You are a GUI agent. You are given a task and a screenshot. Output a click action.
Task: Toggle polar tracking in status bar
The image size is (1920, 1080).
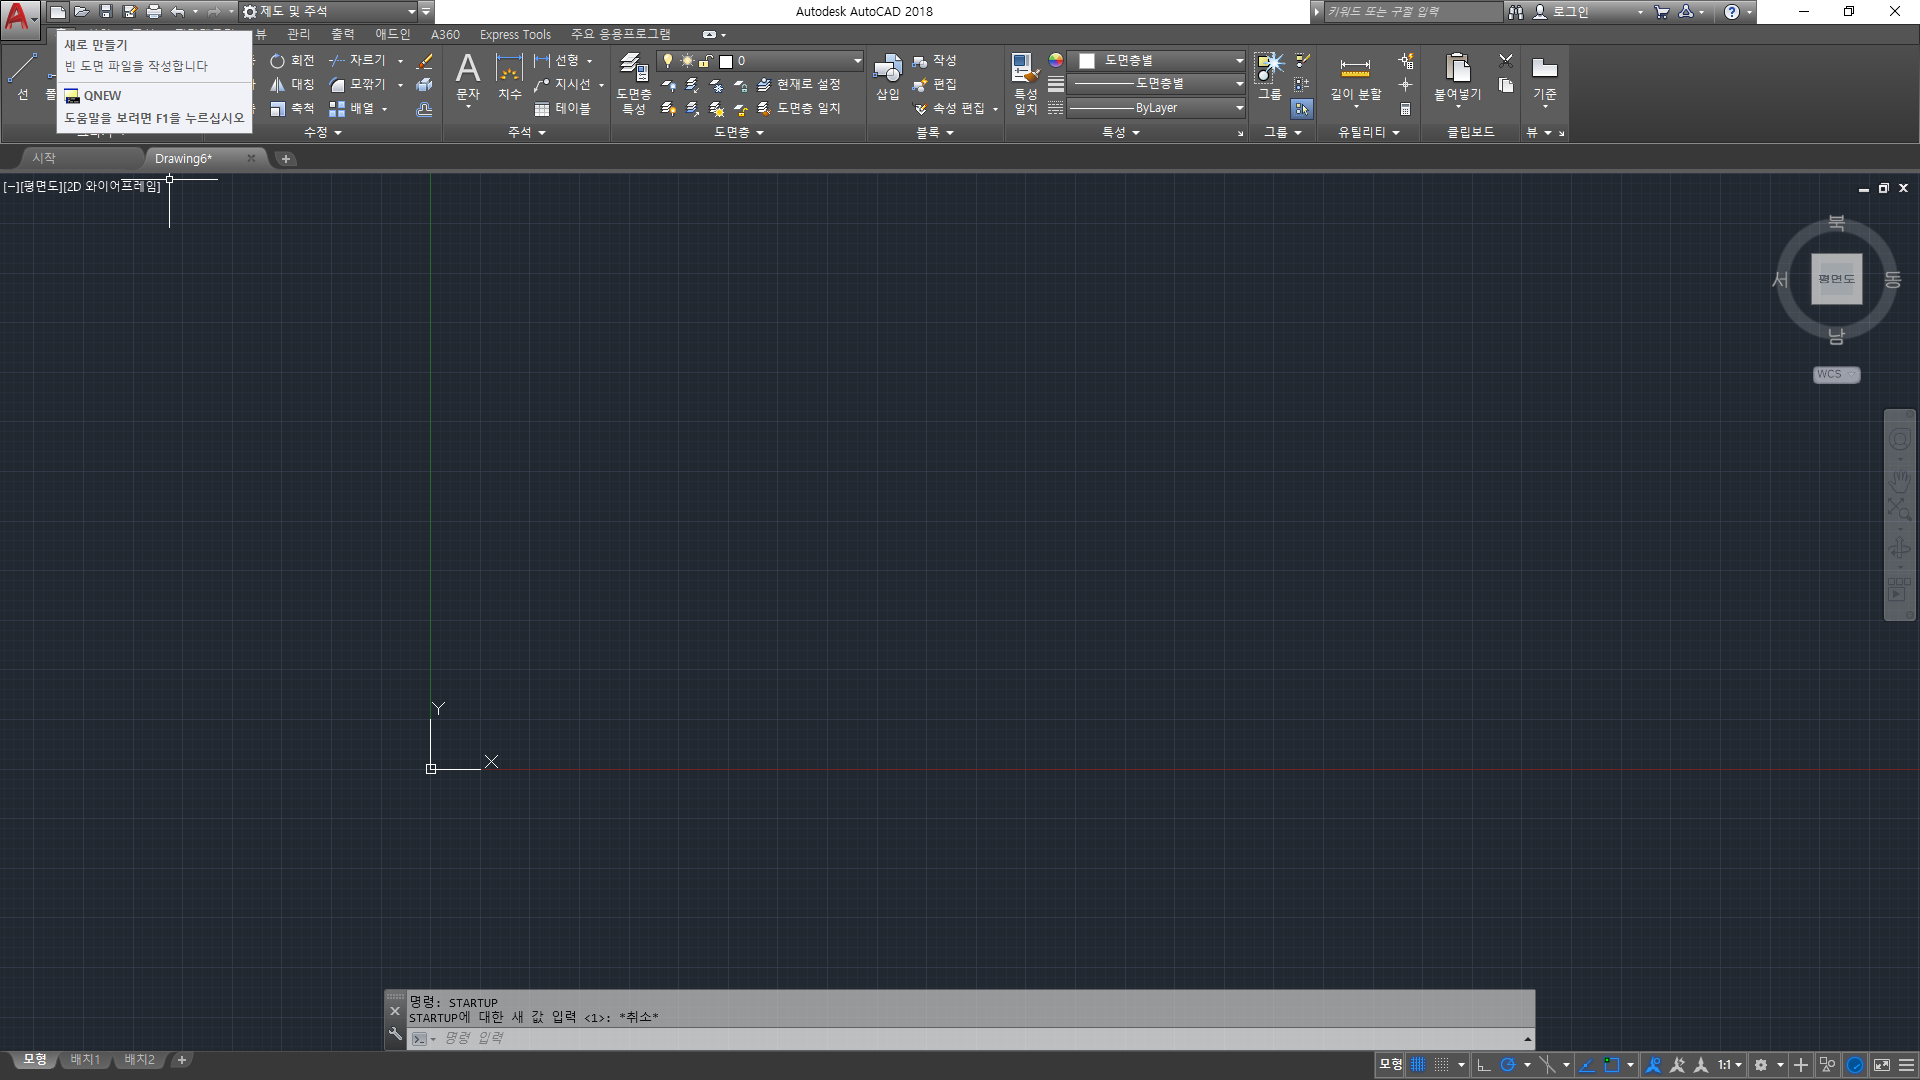pos(1508,1065)
